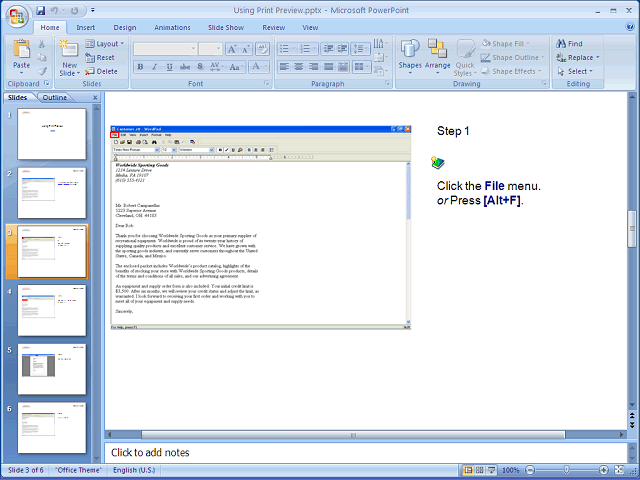Adjust the zoom slider handle
This screenshot has width=640, height=480.
coord(567,470)
